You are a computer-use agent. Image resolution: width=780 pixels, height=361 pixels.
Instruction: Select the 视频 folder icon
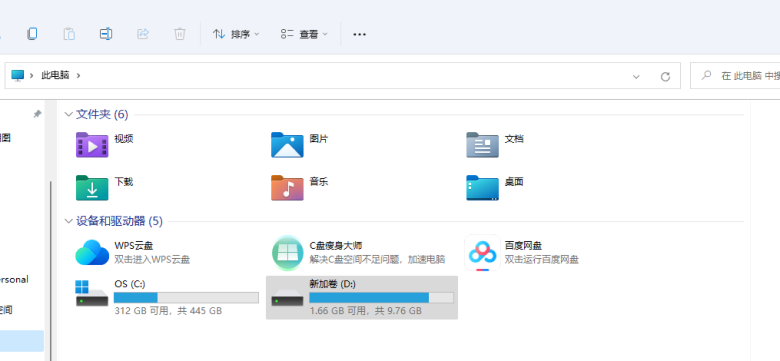coord(92,145)
